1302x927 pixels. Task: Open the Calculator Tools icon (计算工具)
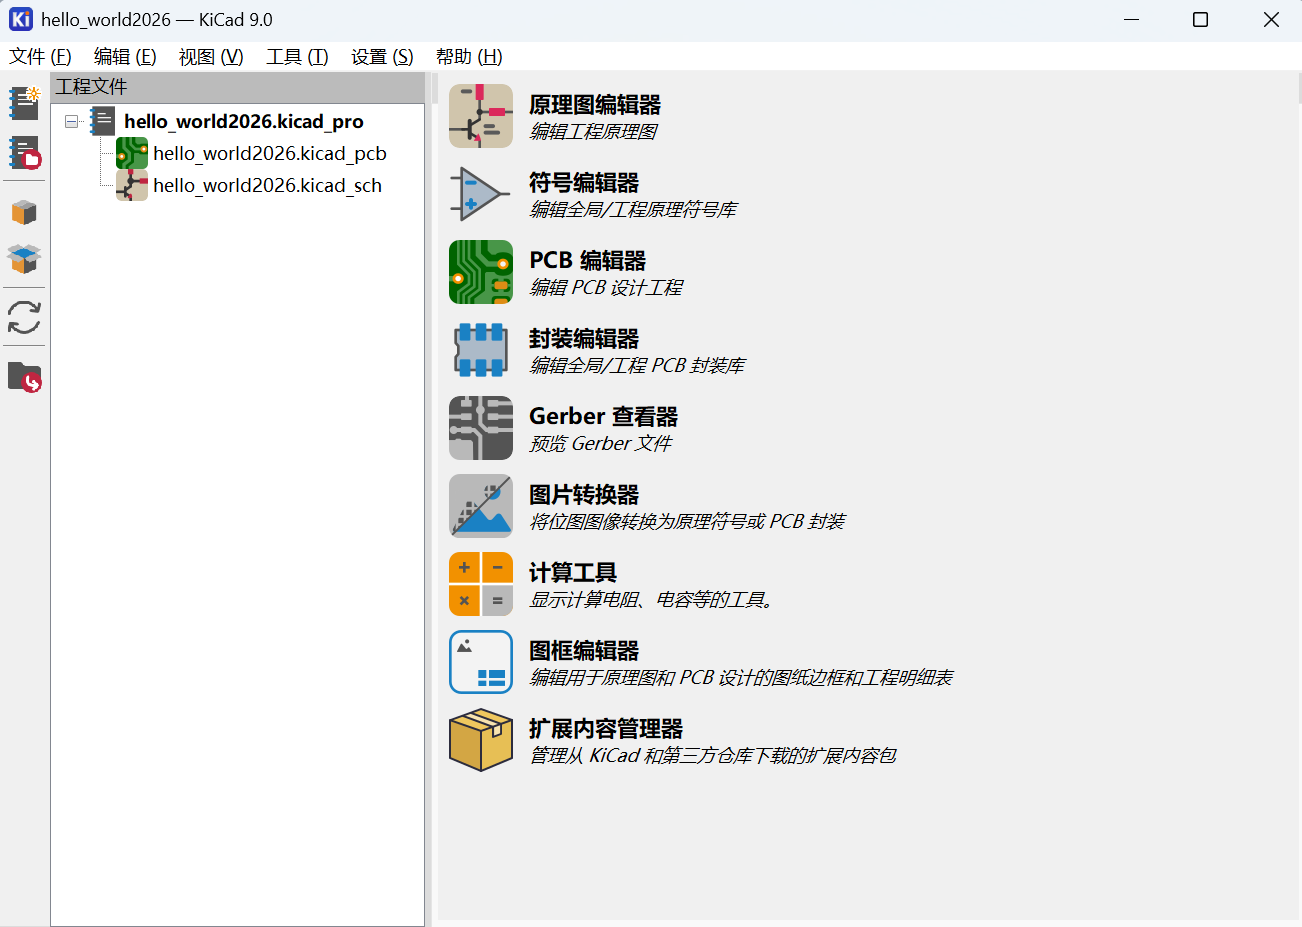(x=481, y=584)
